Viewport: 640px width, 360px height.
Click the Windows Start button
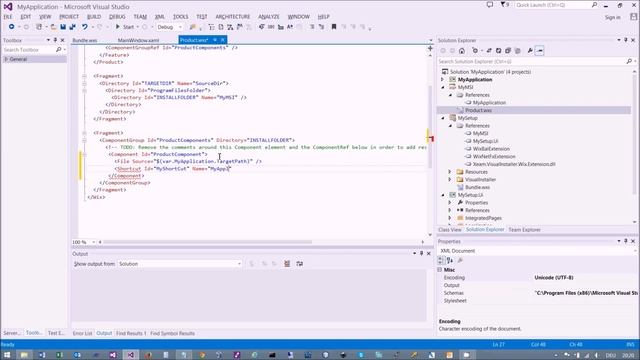tap(7, 355)
